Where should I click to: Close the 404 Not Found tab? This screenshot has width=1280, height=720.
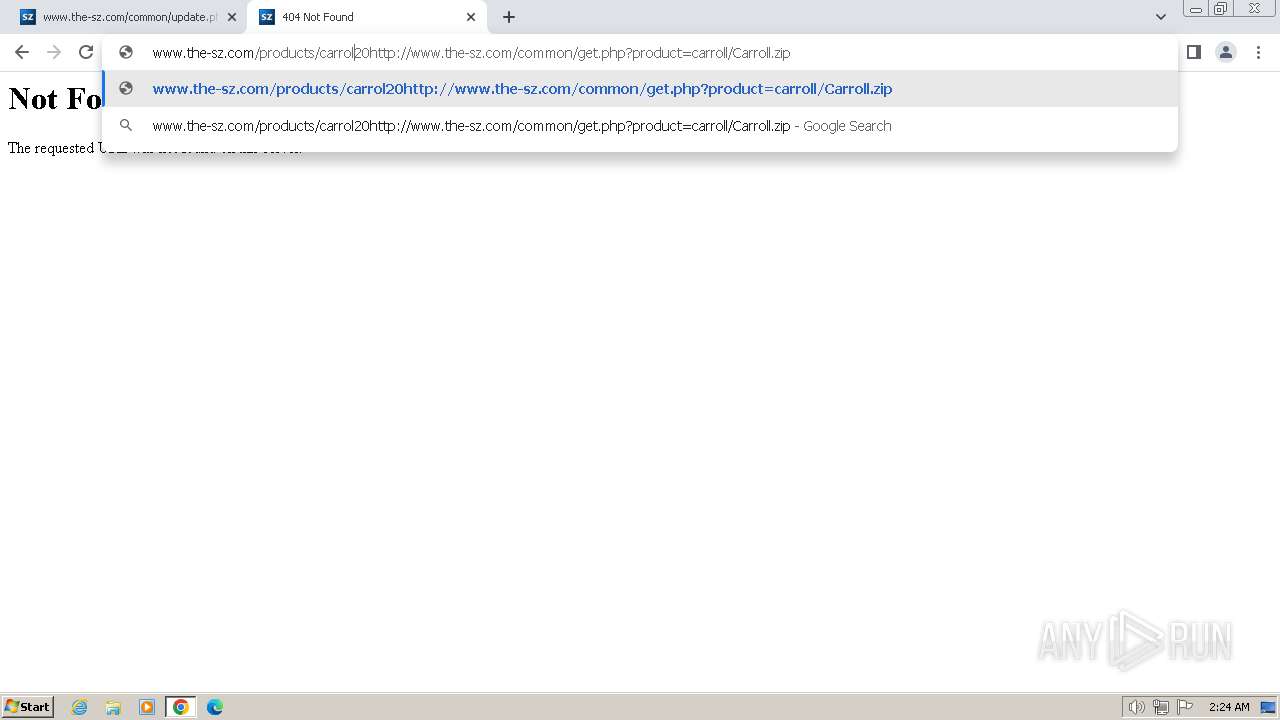point(471,17)
